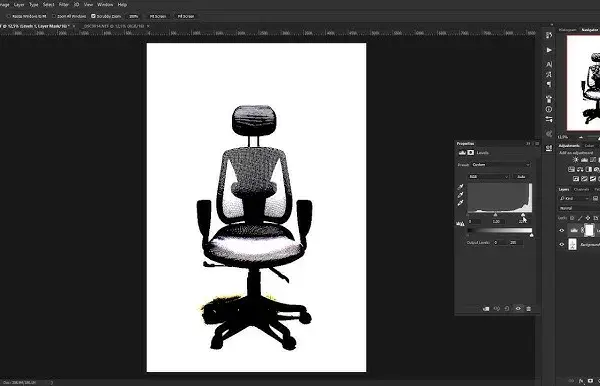Click the 100% zoom button

134,16
